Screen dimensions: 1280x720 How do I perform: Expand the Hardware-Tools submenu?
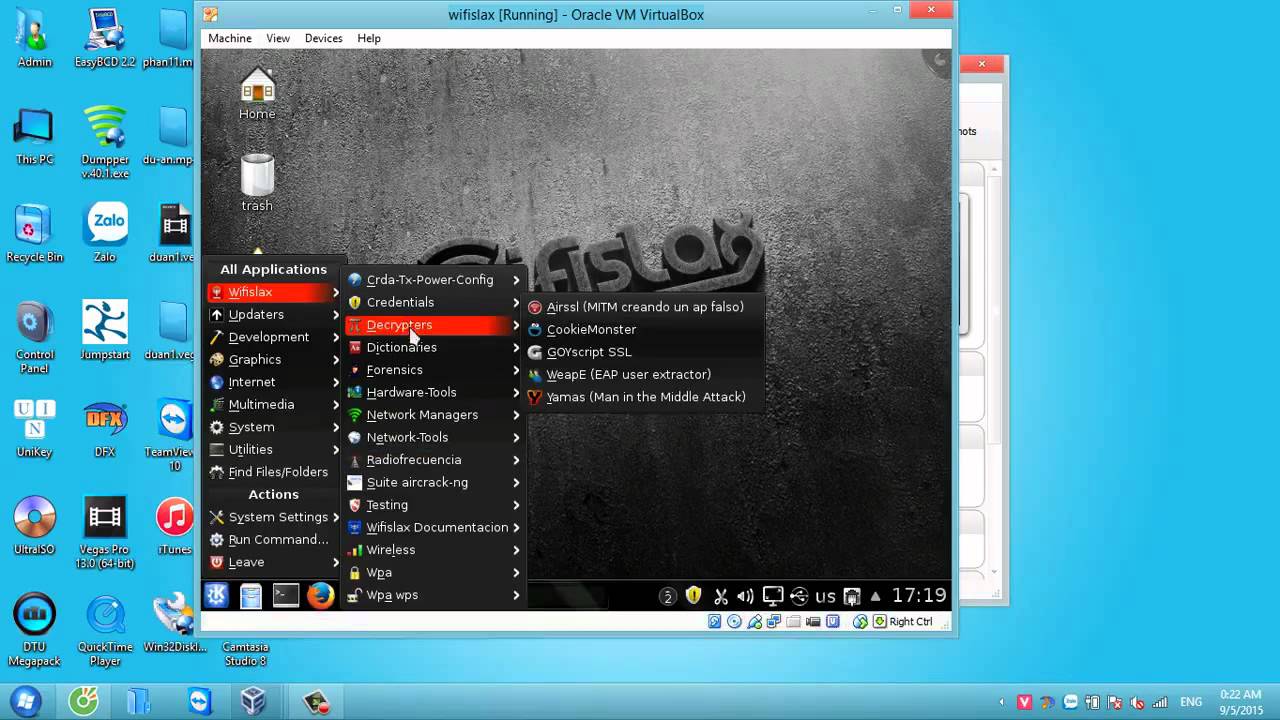coord(434,392)
